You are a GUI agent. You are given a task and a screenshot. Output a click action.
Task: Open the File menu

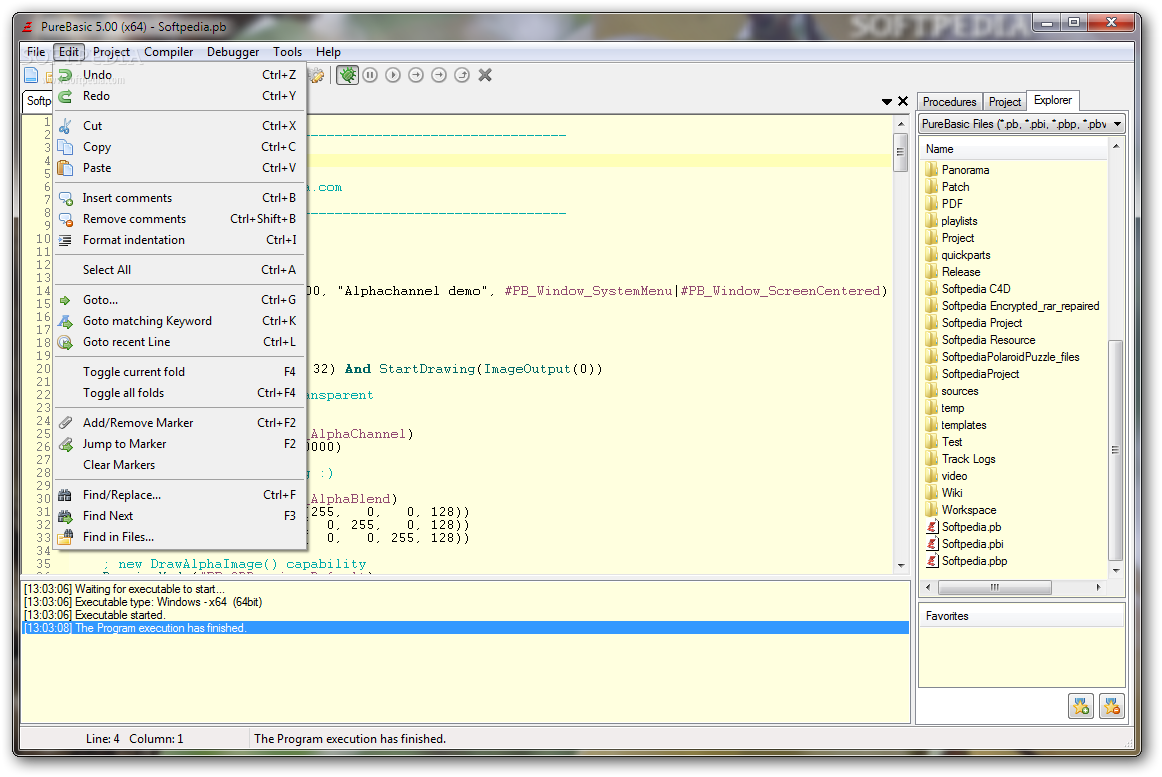coord(36,52)
